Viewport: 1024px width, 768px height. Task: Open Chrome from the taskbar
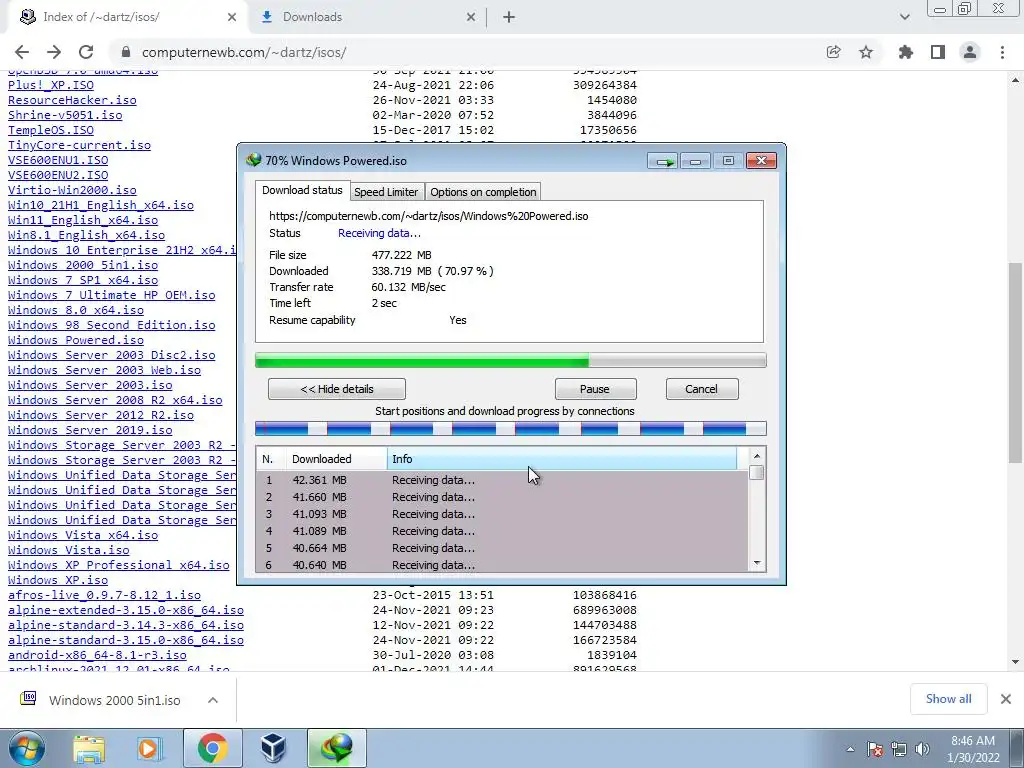(213, 748)
